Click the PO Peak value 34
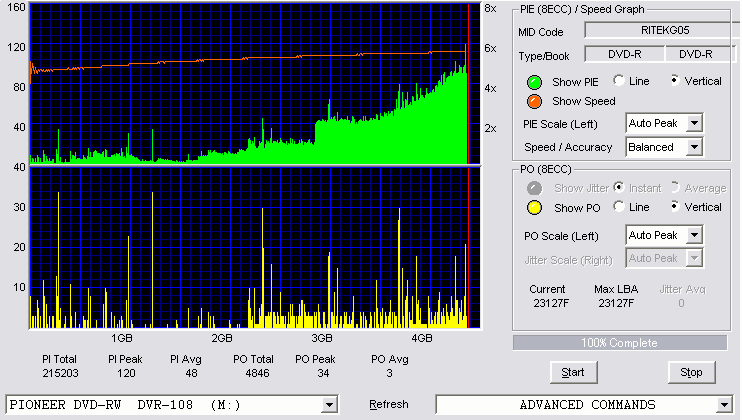The height and width of the screenshot is (420, 742). point(323,373)
